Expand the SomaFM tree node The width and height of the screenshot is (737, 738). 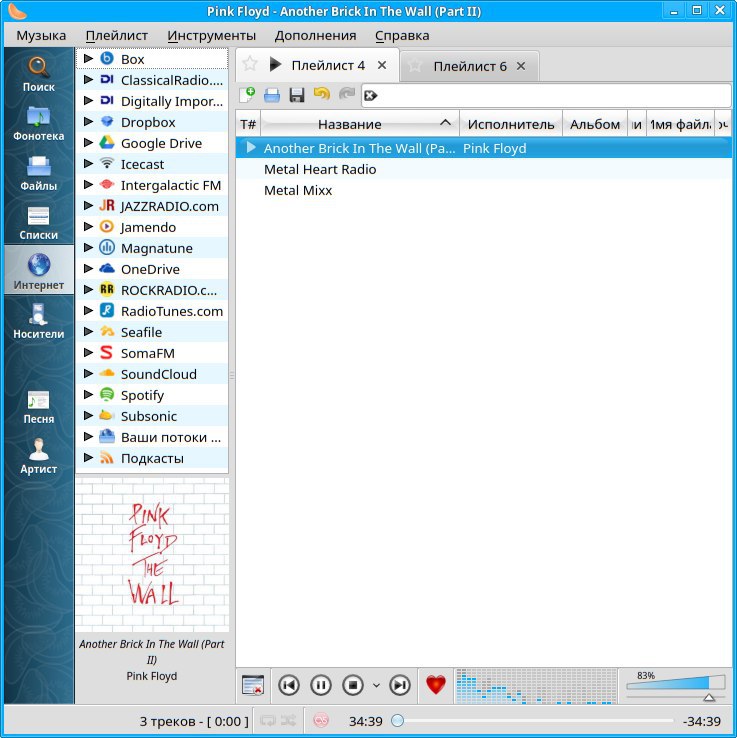88,352
